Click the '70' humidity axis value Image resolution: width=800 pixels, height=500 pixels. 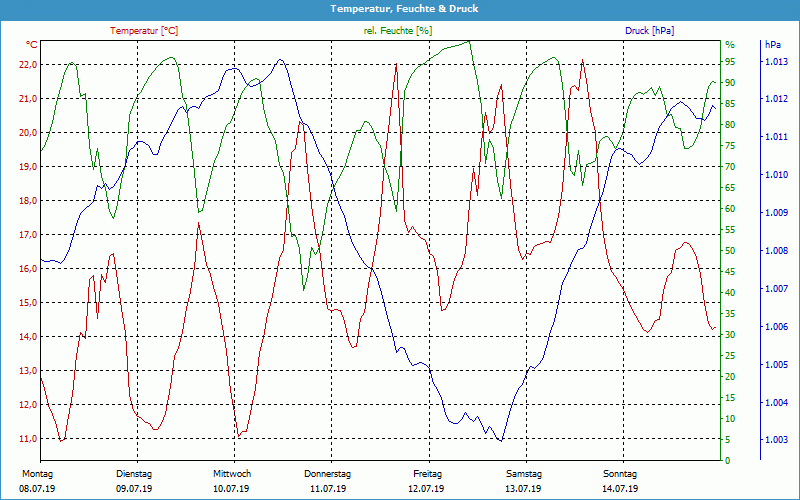[x=730, y=167]
